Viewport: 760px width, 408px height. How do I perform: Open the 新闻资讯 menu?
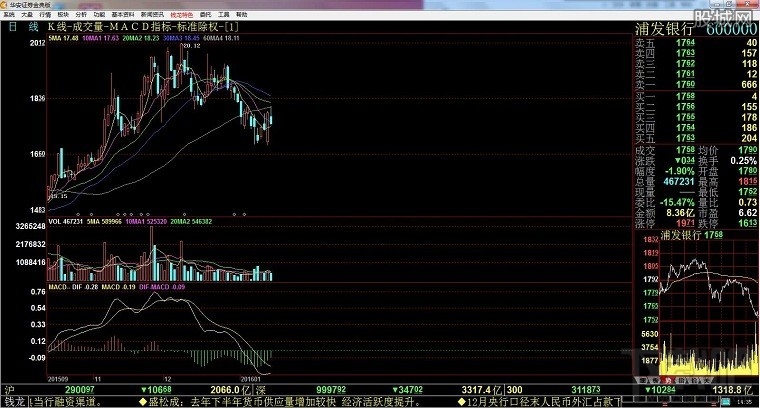coord(152,15)
